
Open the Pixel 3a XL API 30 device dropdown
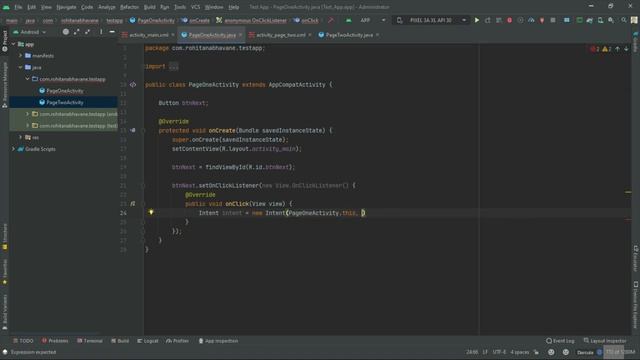[x=432, y=20]
